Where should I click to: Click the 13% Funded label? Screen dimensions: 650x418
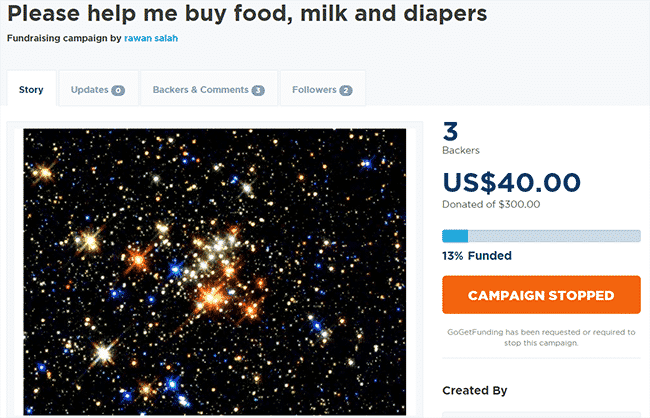[477, 256]
